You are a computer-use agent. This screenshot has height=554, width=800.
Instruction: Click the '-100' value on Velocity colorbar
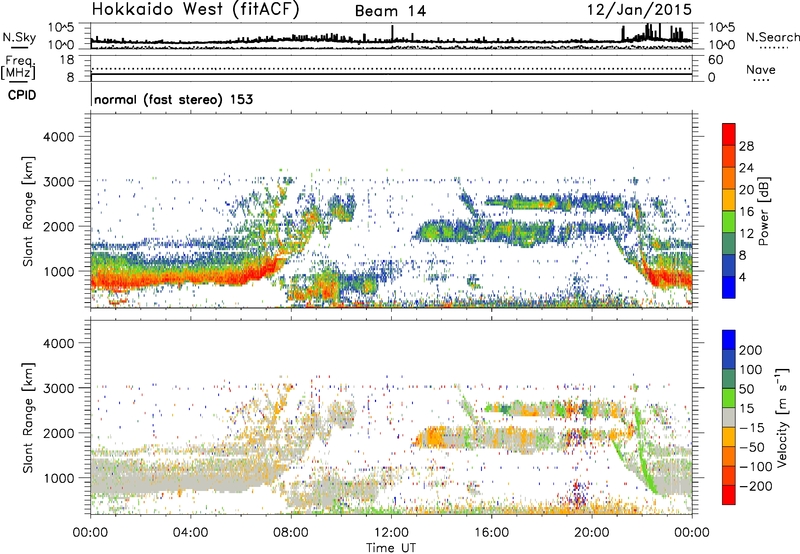coord(754,466)
